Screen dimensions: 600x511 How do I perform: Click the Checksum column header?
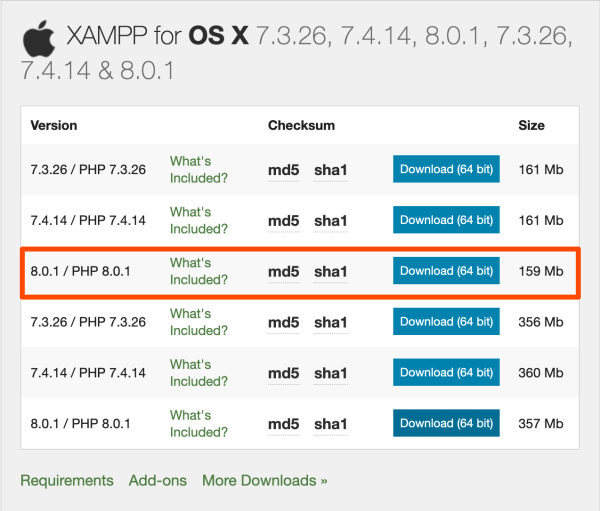click(x=301, y=125)
